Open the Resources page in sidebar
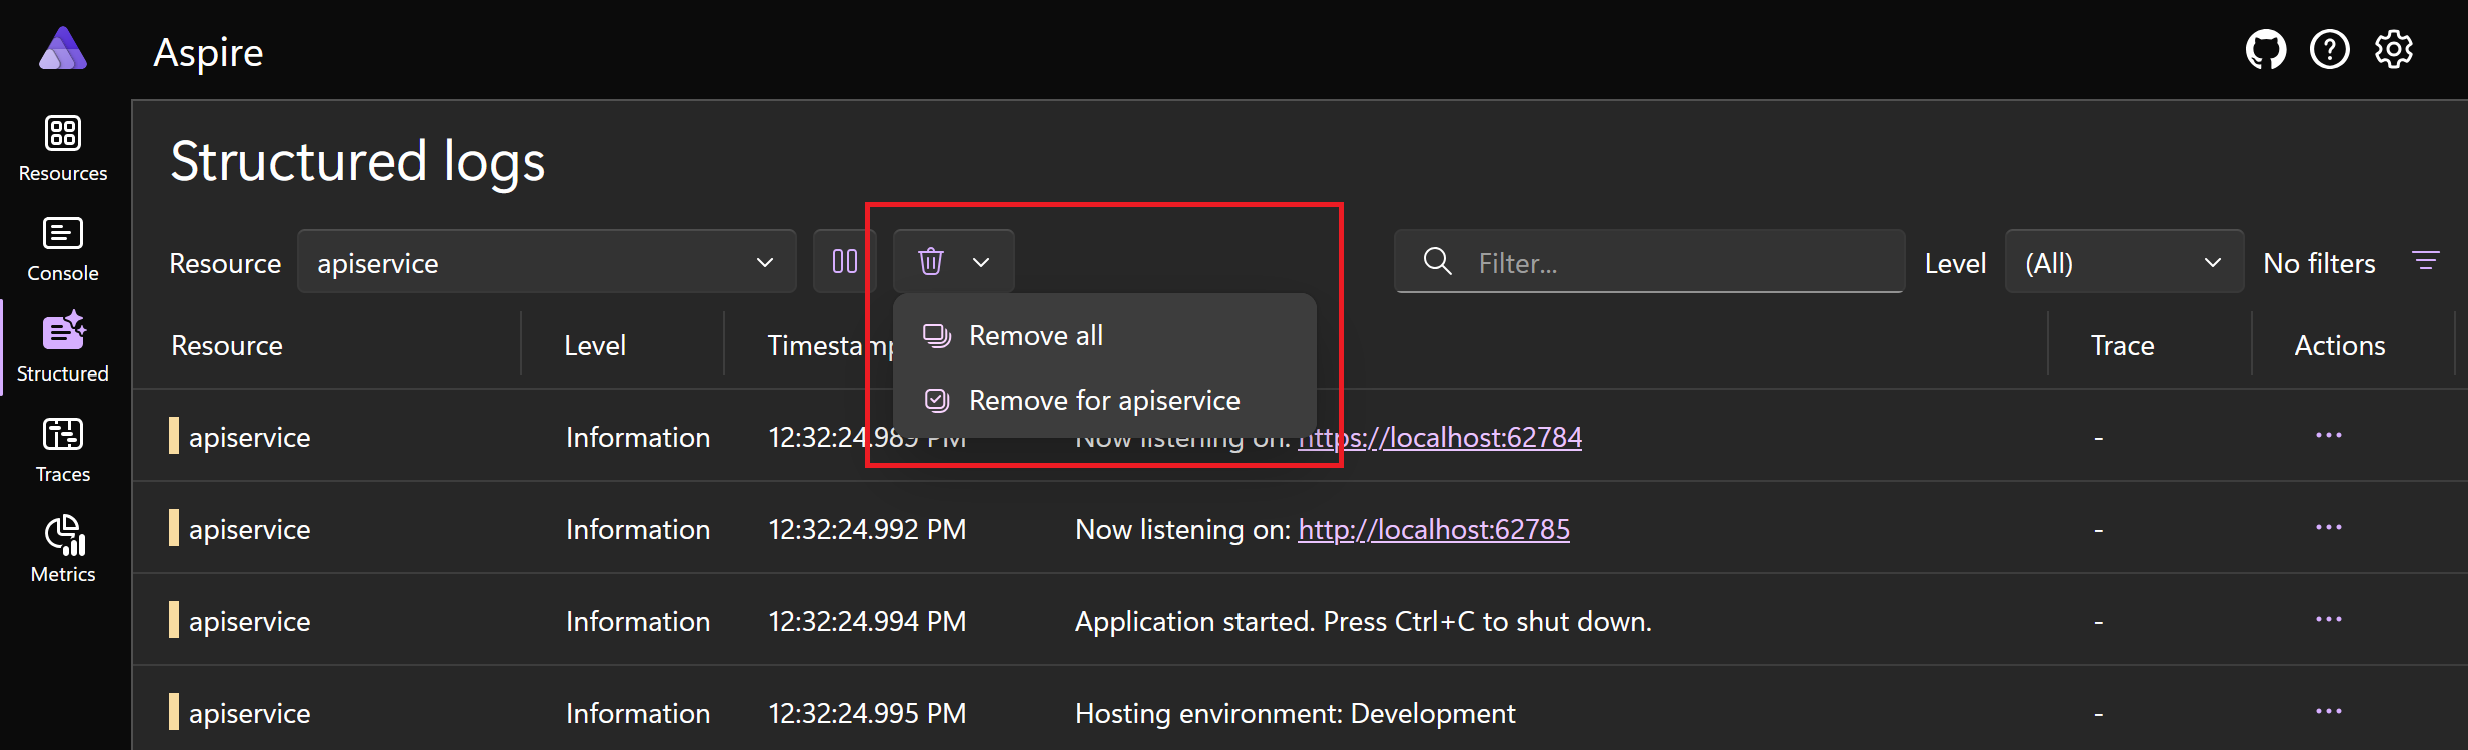Screen dimensions: 2468x750 (63, 149)
